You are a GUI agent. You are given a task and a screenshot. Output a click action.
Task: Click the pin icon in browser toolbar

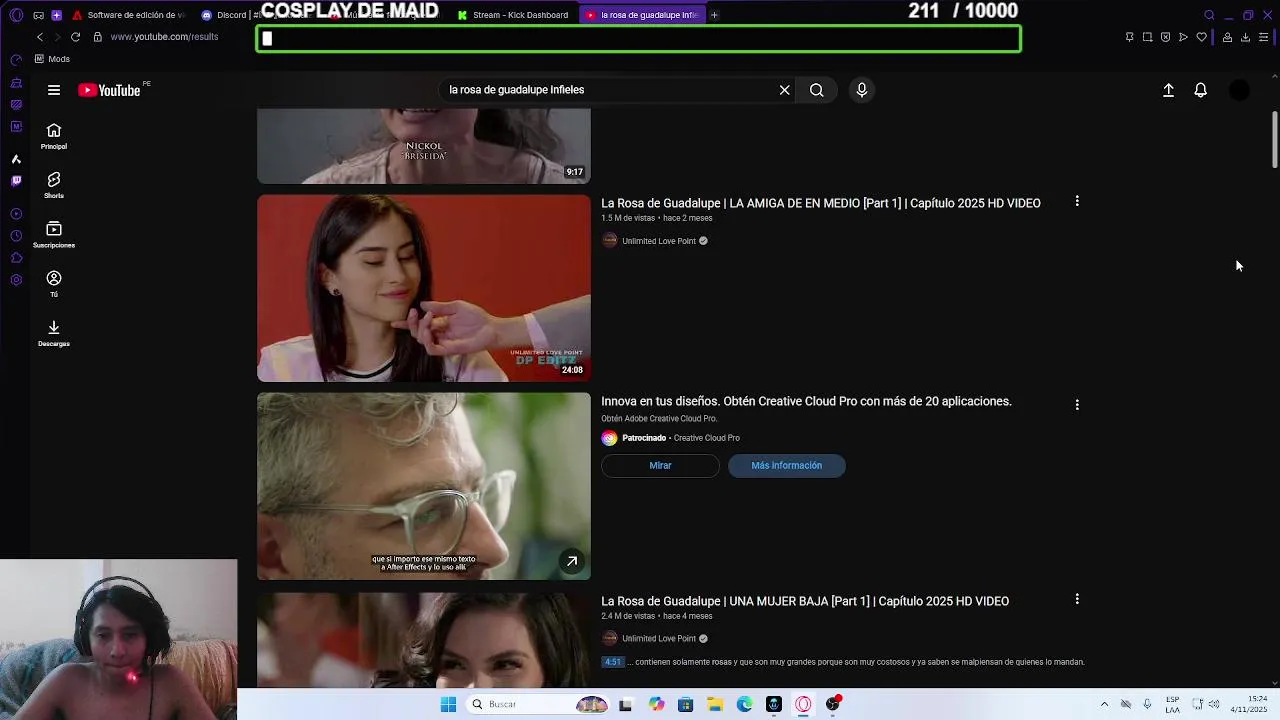point(1129,37)
